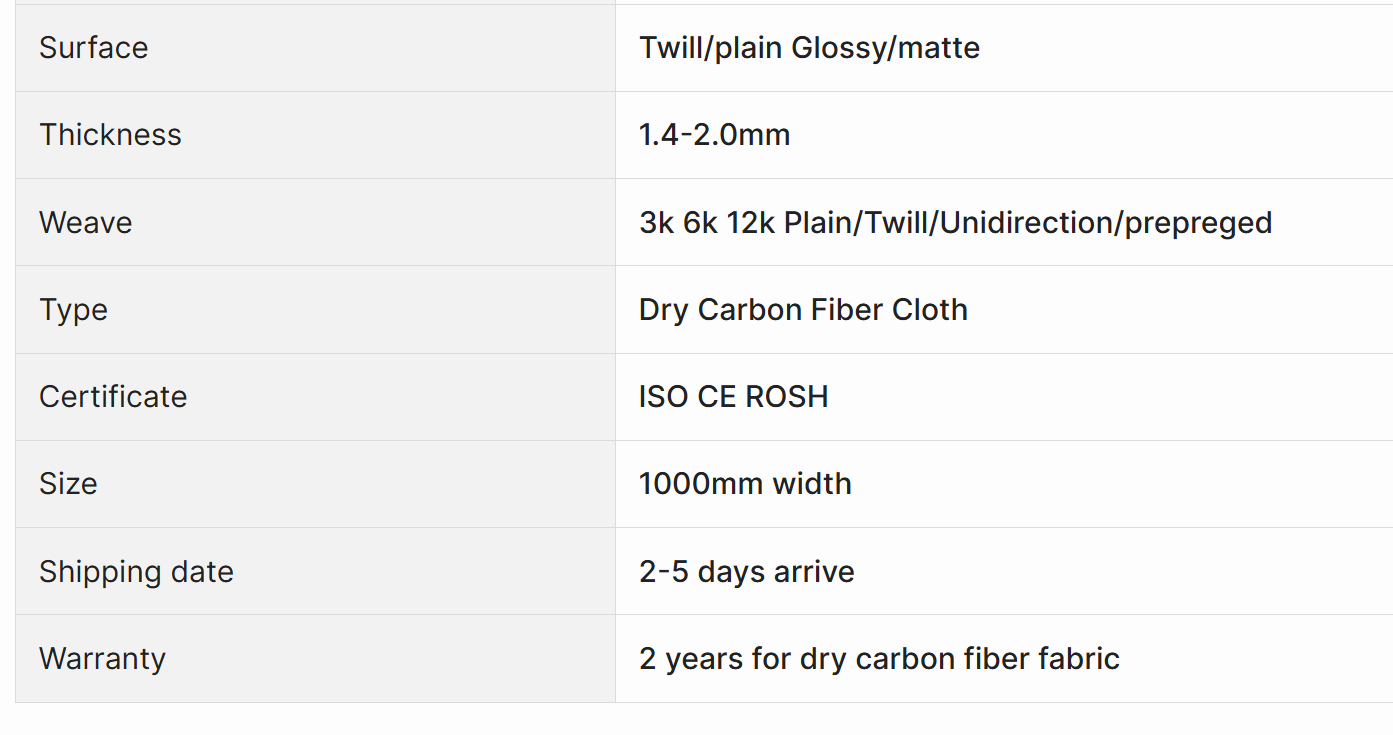This screenshot has height=735, width=1393.
Task: Click the Surface label cell
Action: 94,48
